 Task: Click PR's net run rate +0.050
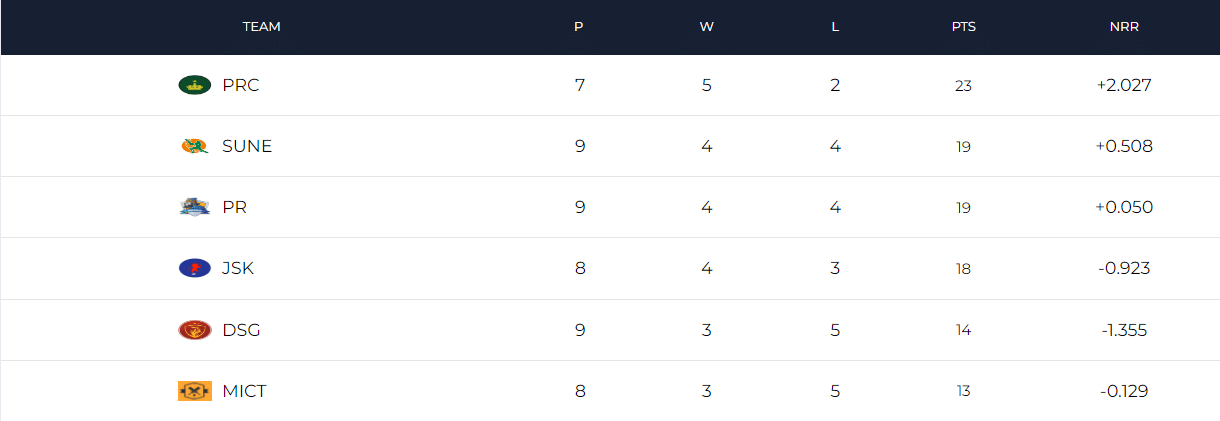pos(1124,207)
